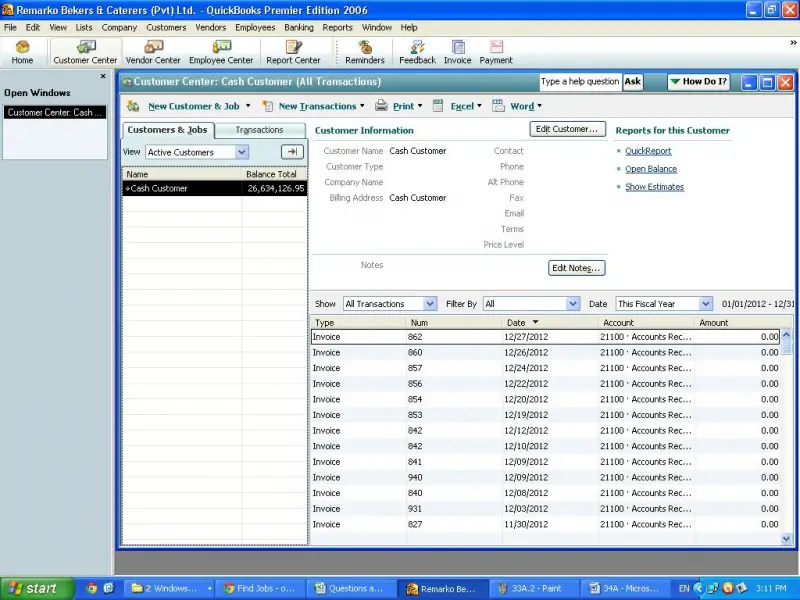Screen dimensions: 800x600
Task: Sort by the Date column header
Action: tap(550, 322)
